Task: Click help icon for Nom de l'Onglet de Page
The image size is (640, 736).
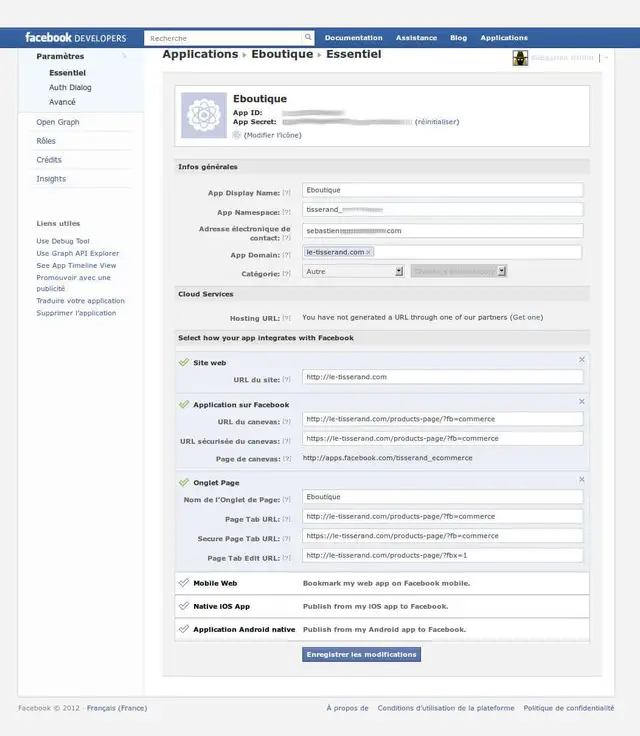Action: tap(286, 500)
